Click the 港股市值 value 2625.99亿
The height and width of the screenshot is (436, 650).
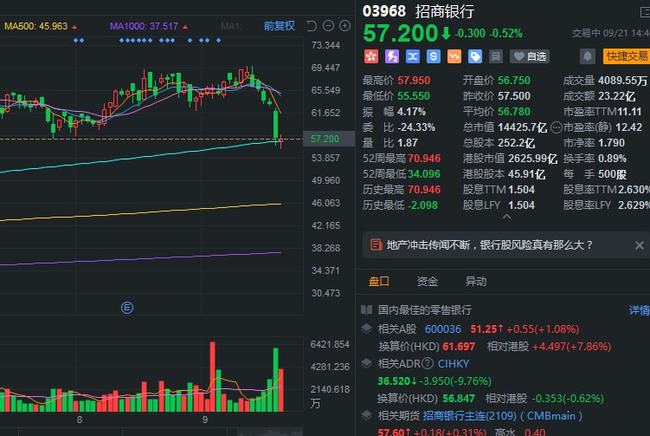click(533, 159)
